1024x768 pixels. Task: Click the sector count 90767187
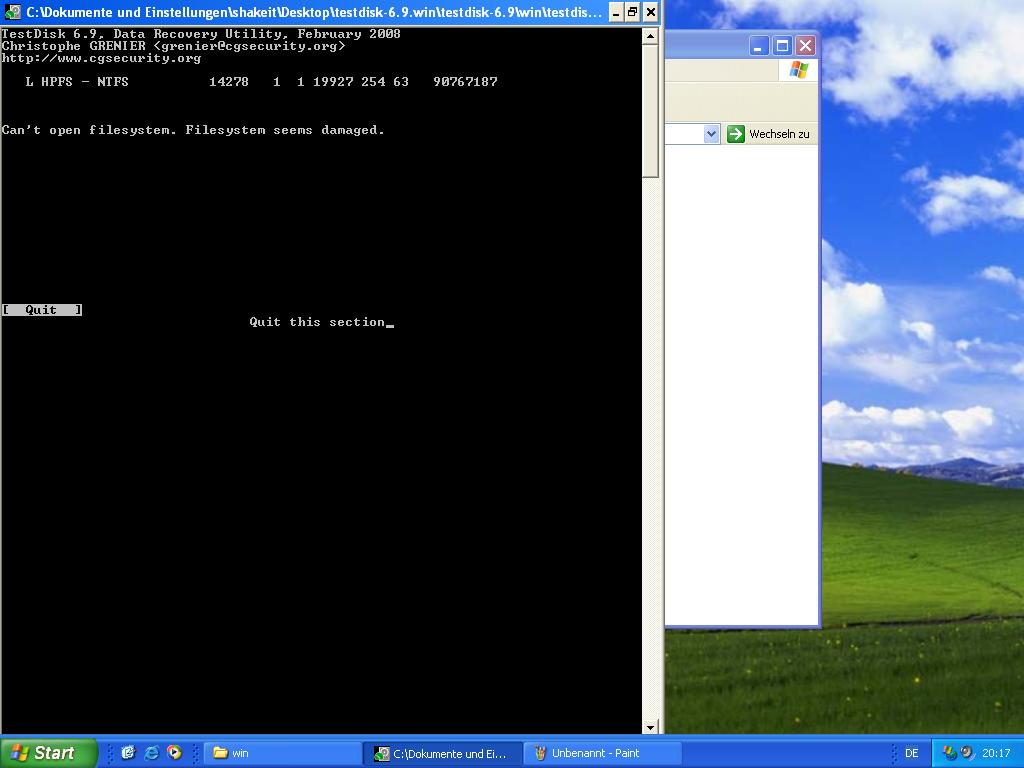pyautogui.click(x=466, y=82)
